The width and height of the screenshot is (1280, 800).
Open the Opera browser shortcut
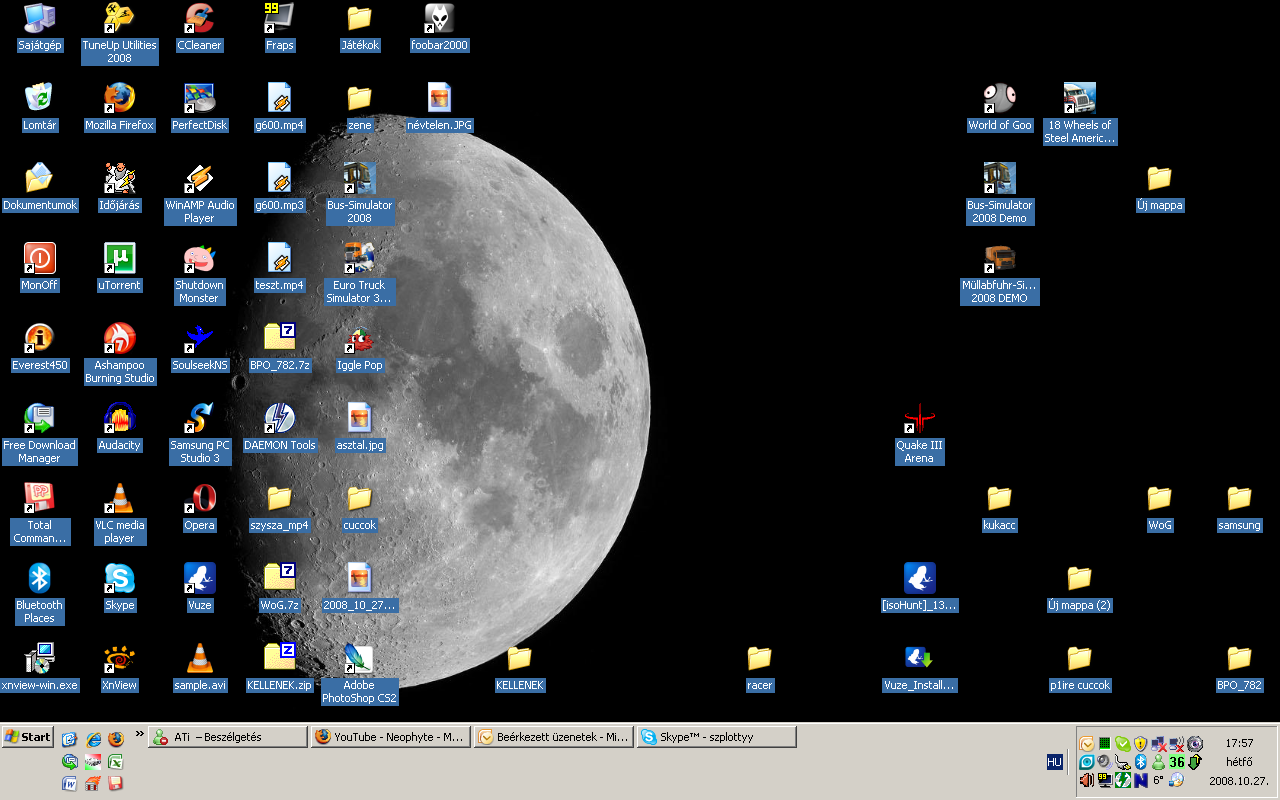199,508
